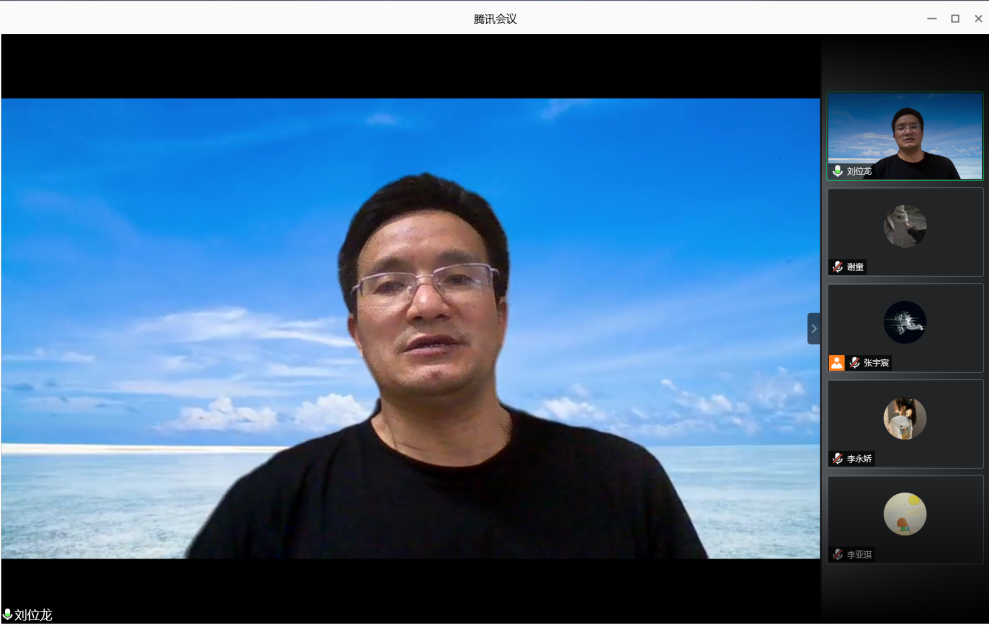Click 李永娇's profile avatar
Viewport: 989px width, 625px height.
point(904,418)
